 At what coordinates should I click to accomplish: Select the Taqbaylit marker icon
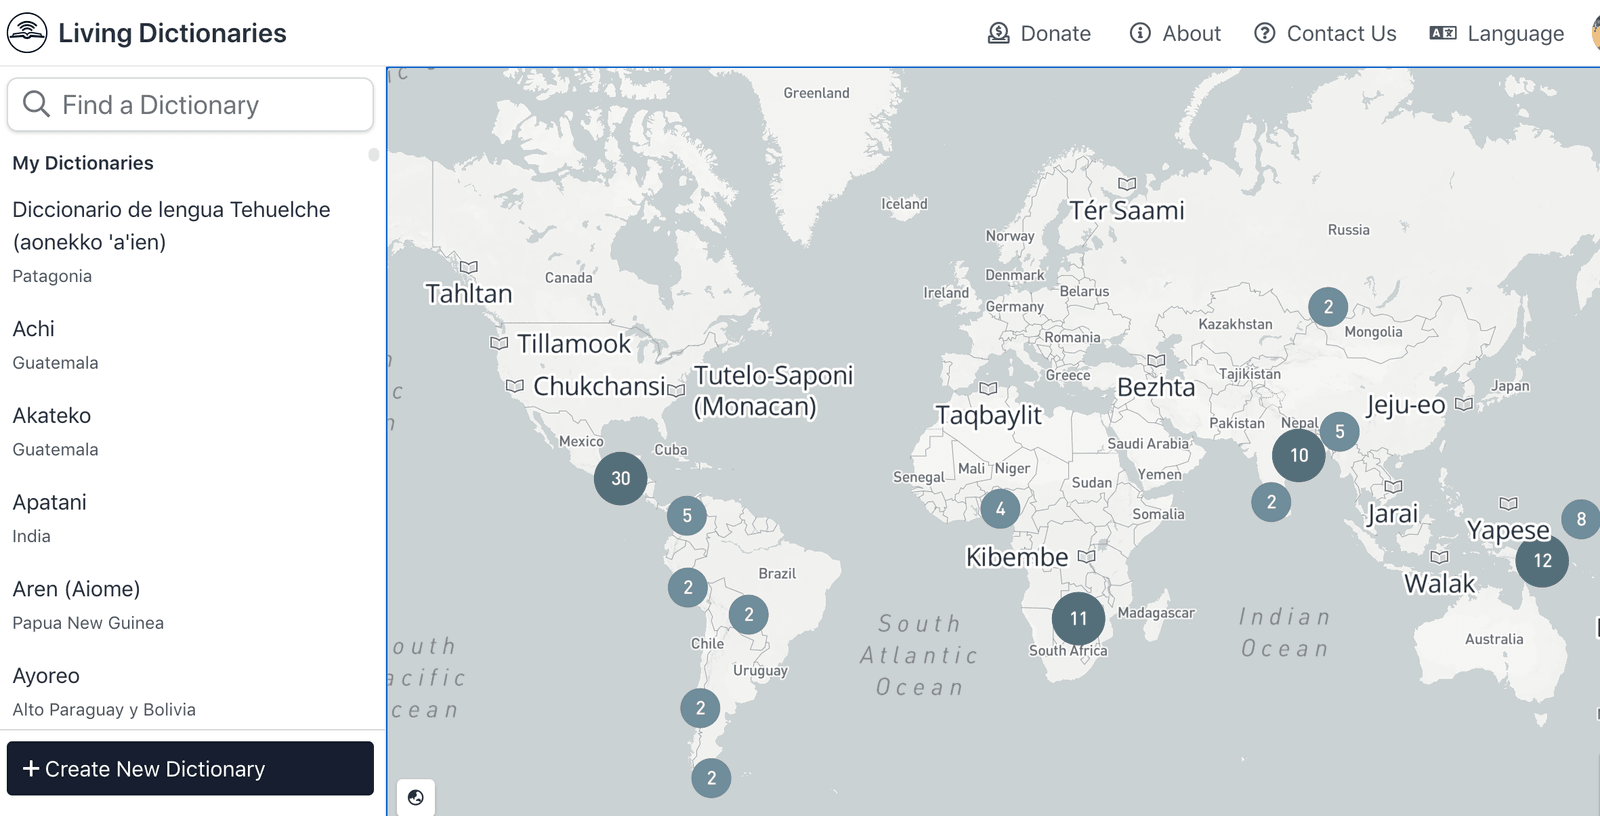pos(988,388)
